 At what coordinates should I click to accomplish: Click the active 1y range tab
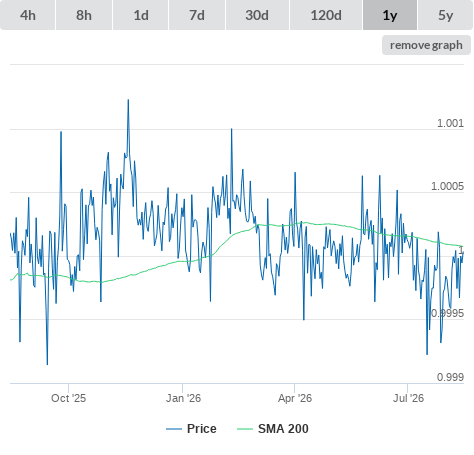390,15
